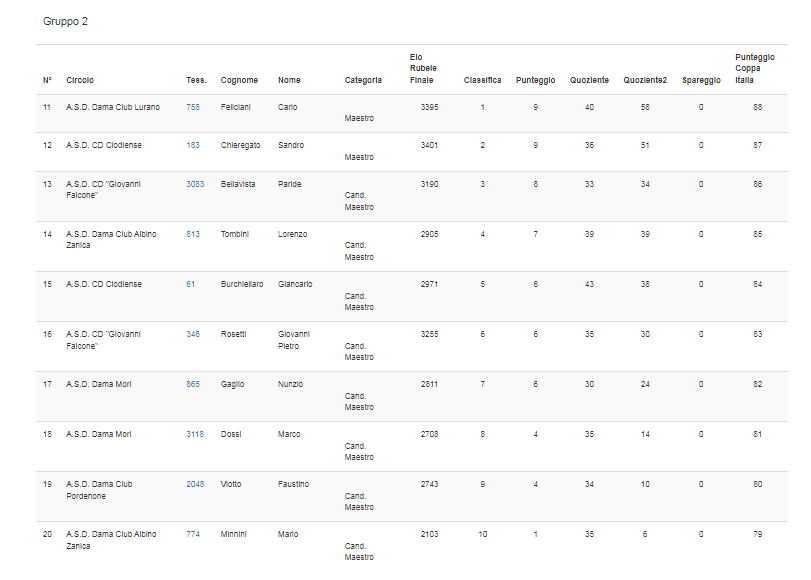Click the Elo Rubele Finale column header
This screenshot has width=811, height=580.
tap(423, 68)
